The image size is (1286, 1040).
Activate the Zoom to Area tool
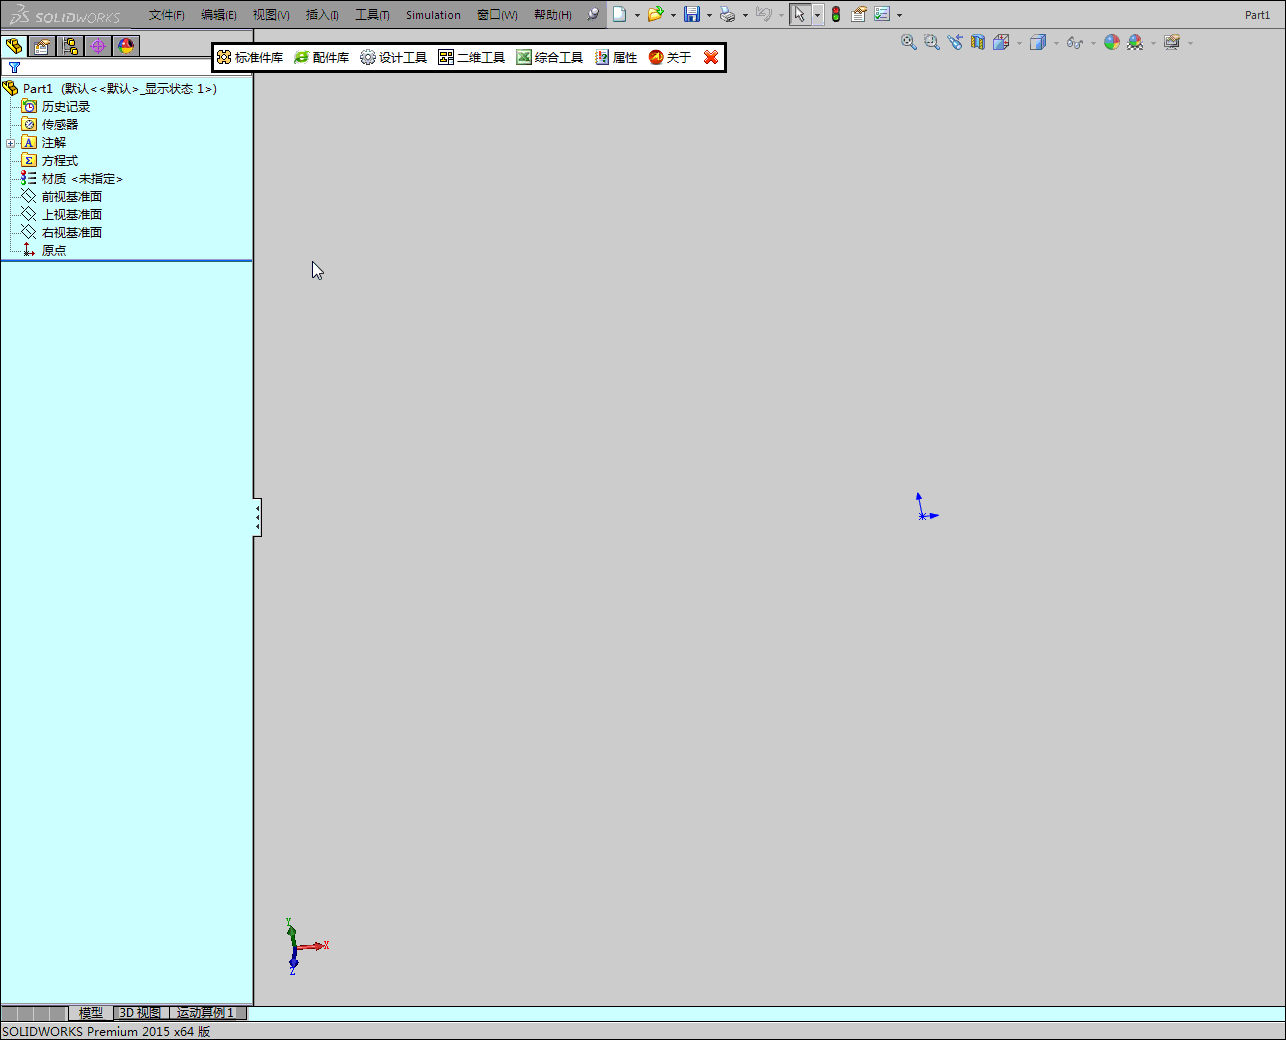click(930, 42)
